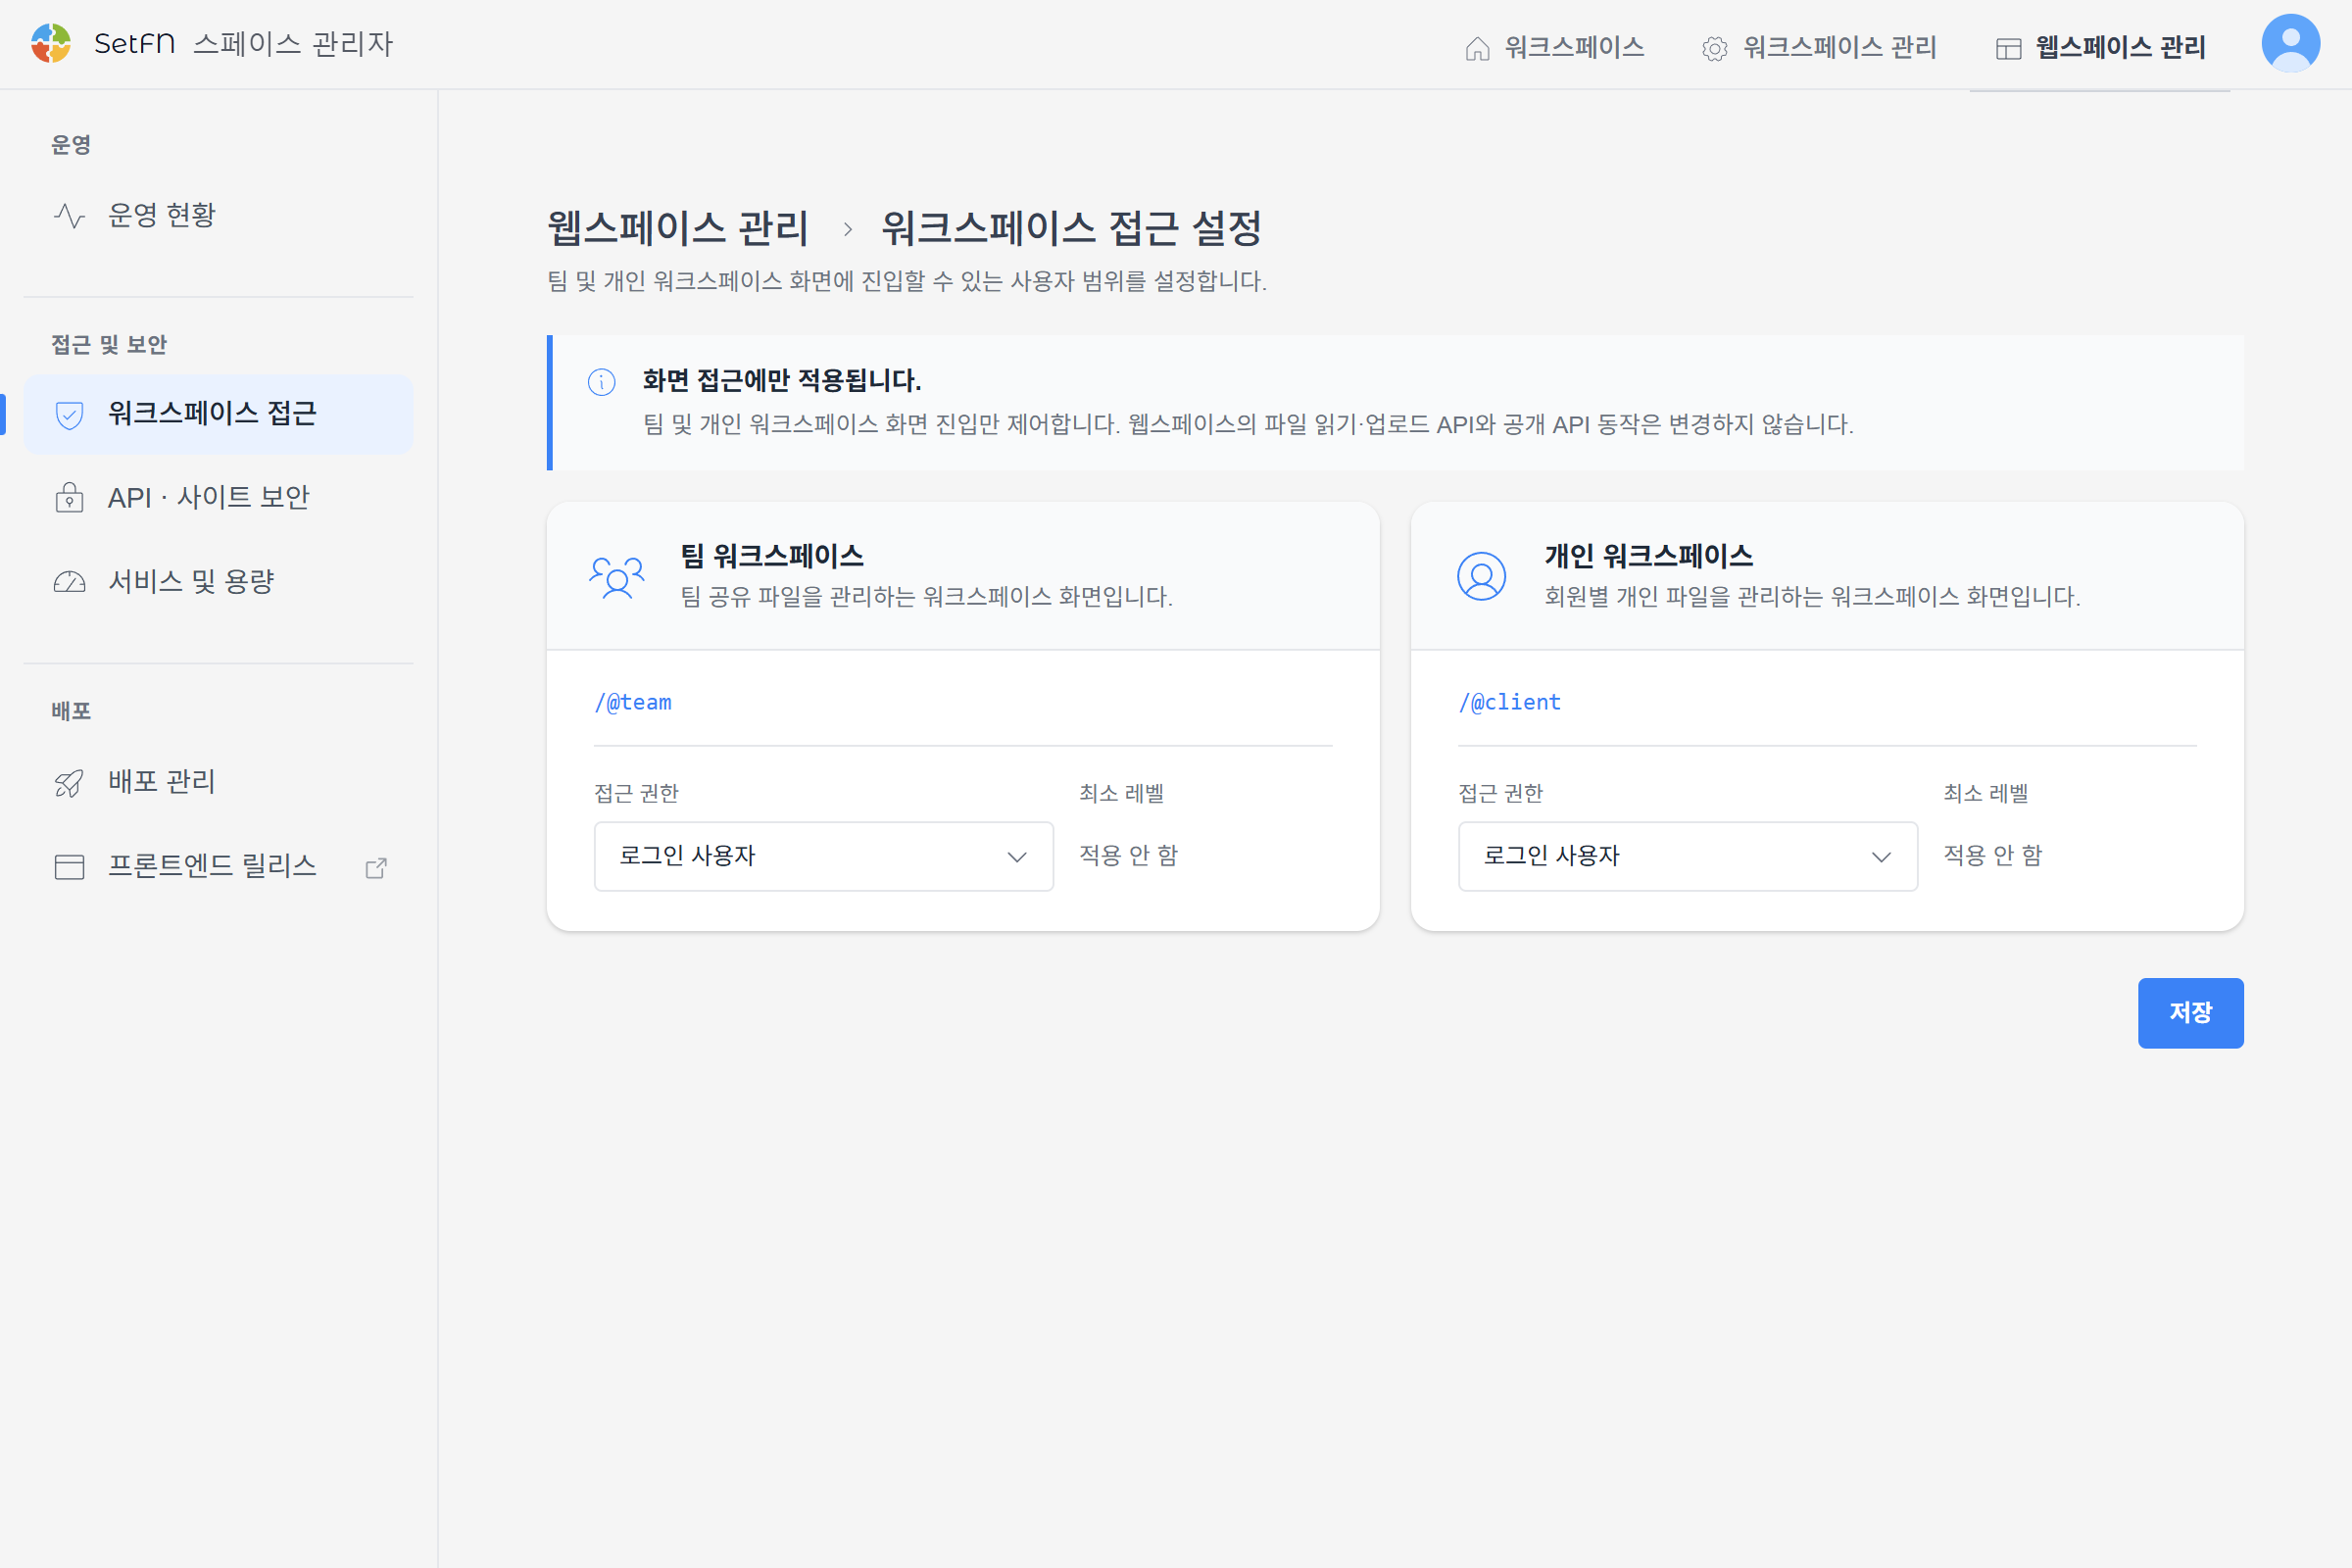Click the team group icon in 팀 워크스페이스 card
This screenshot has height=1568, width=2352.
click(617, 577)
